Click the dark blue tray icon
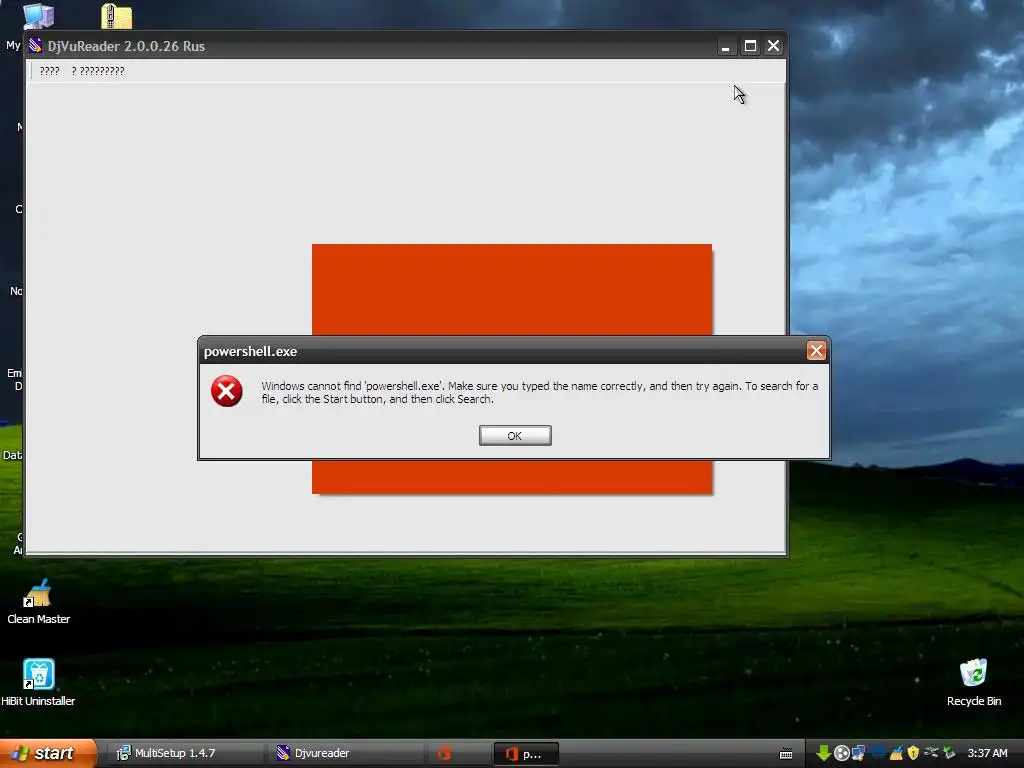 coord(878,752)
